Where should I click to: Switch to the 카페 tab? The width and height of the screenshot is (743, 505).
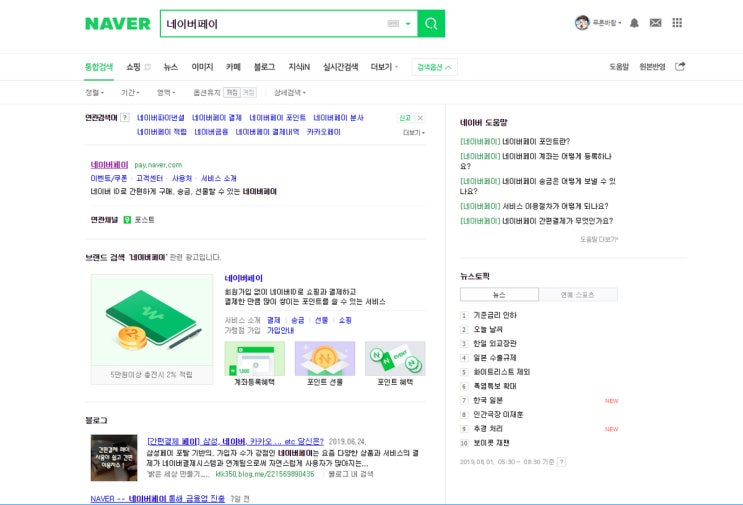click(x=234, y=67)
